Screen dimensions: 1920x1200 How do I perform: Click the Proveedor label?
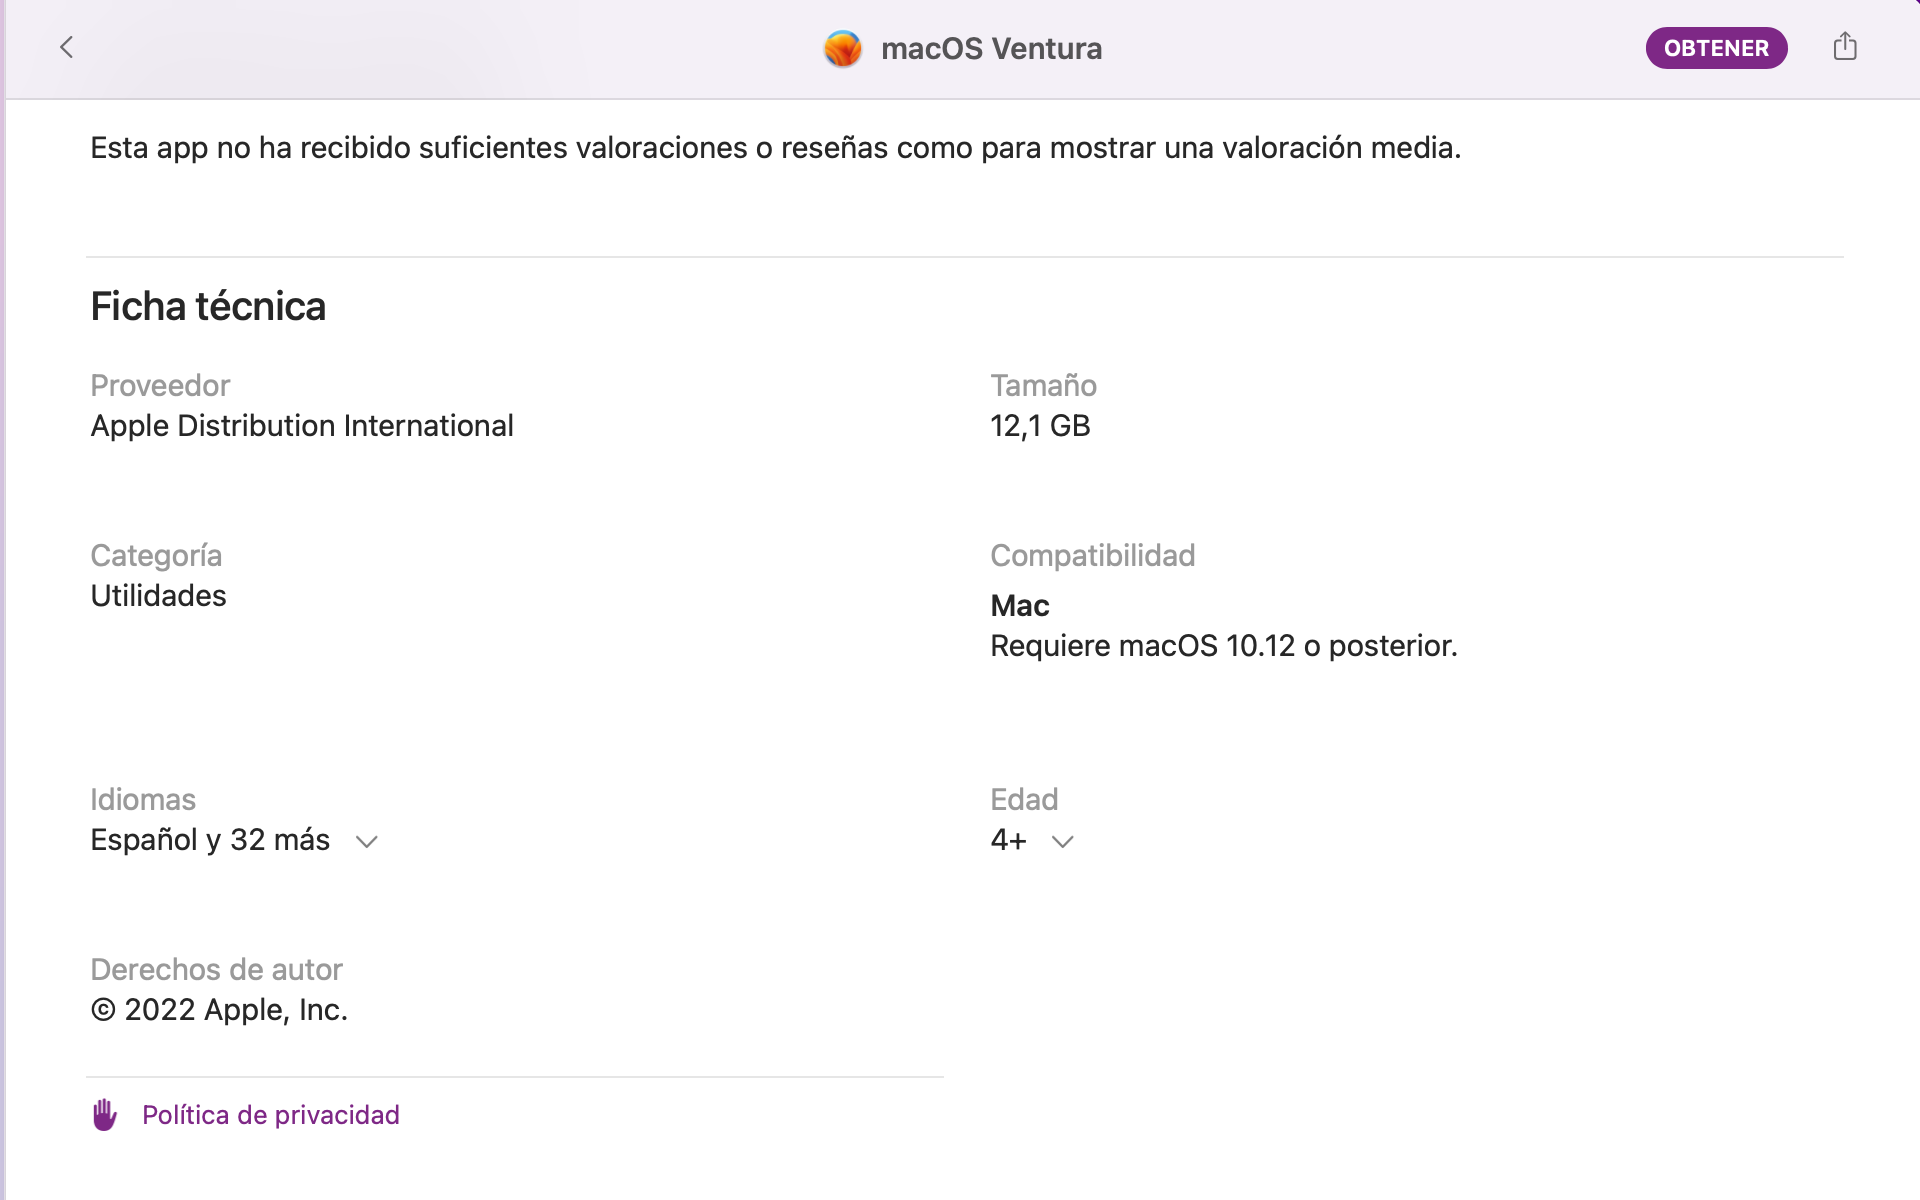[160, 385]
